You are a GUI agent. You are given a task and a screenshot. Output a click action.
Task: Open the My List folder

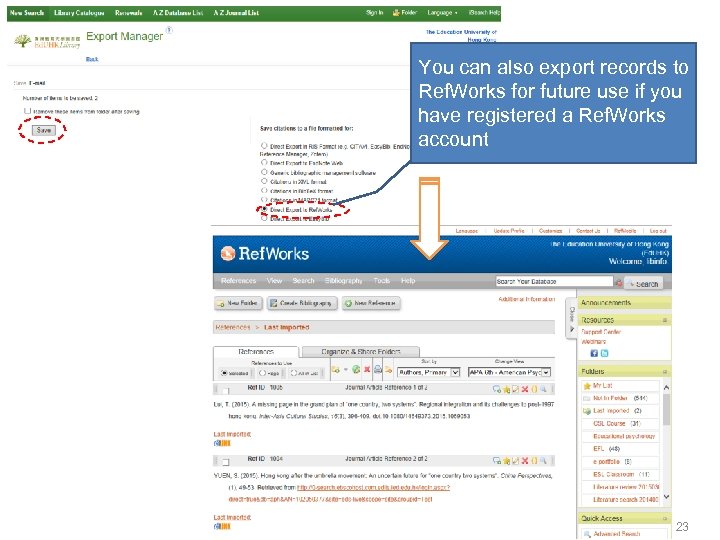602,386
